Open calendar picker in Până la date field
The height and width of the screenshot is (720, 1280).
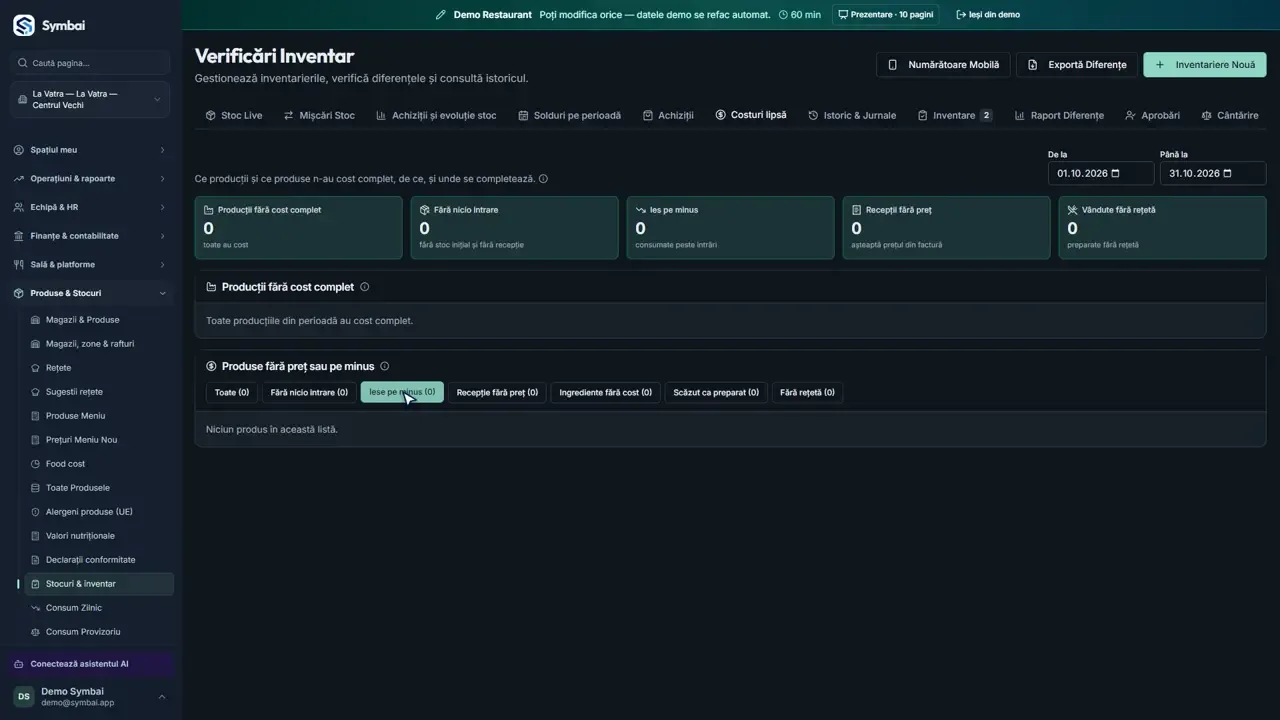point(1228,173)
